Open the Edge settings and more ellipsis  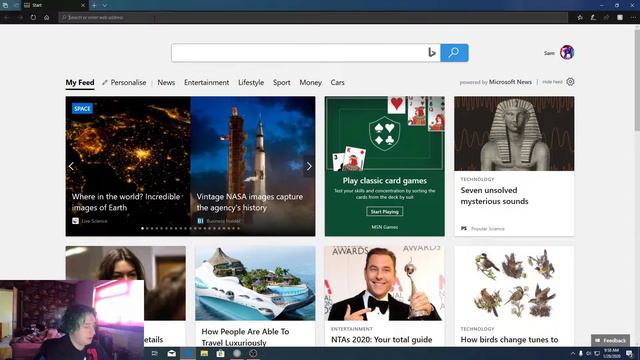click(x=633, y=18)
